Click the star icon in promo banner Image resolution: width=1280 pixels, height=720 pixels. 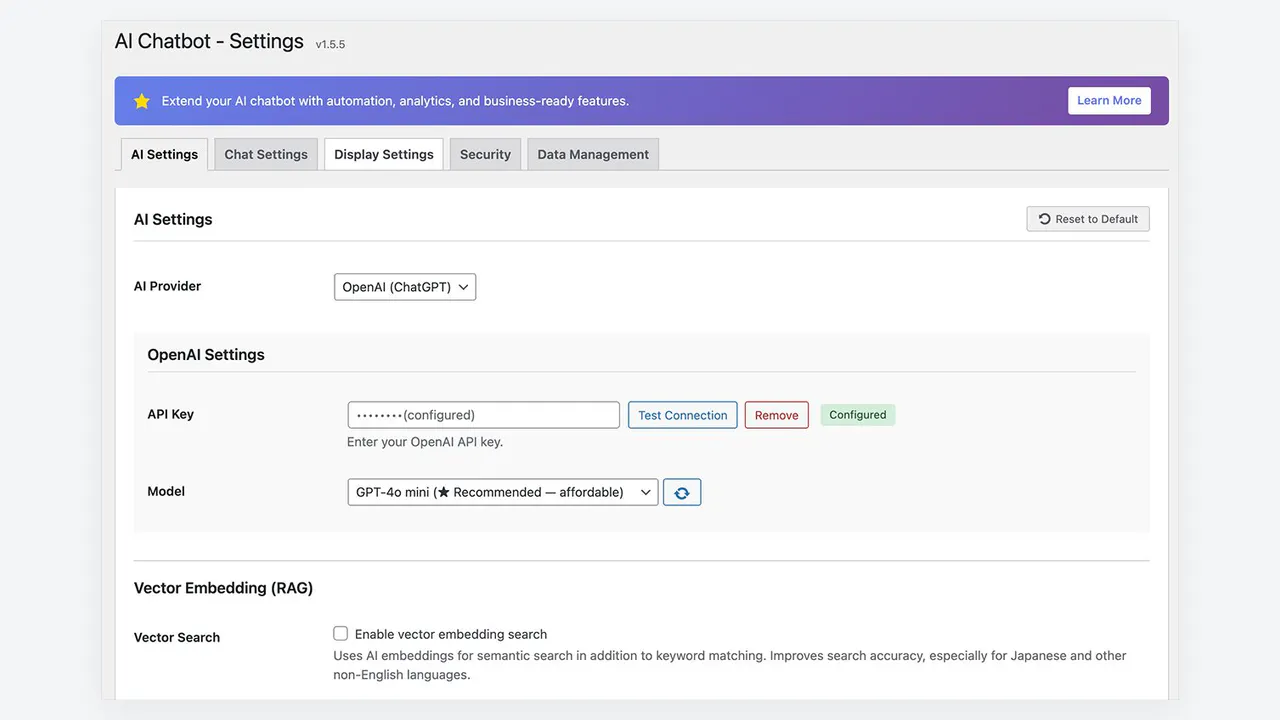[142, 101]
